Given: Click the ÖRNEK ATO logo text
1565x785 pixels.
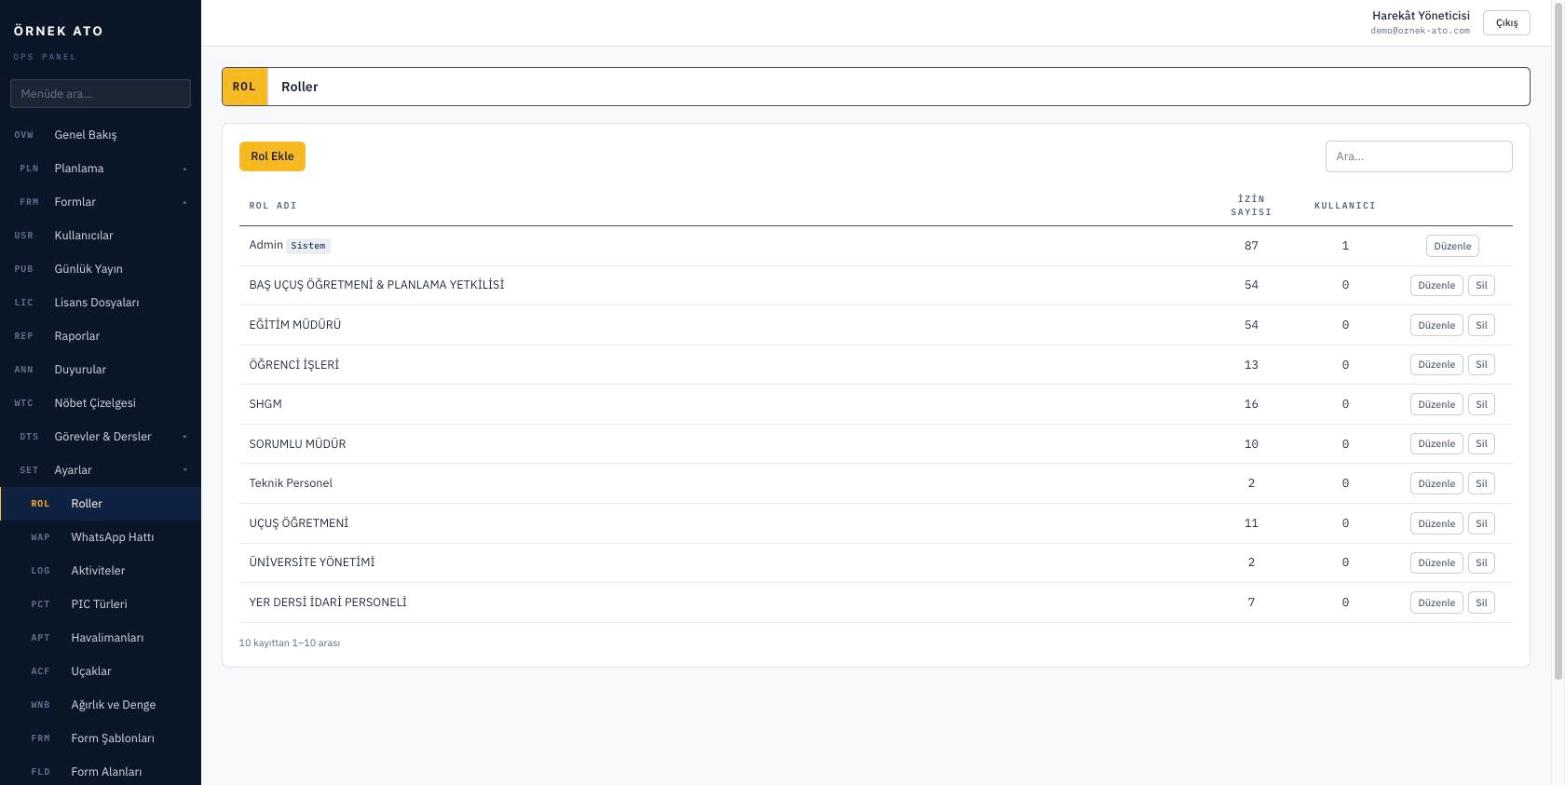Looking at the screenshot, I should [x=58, y=31].
